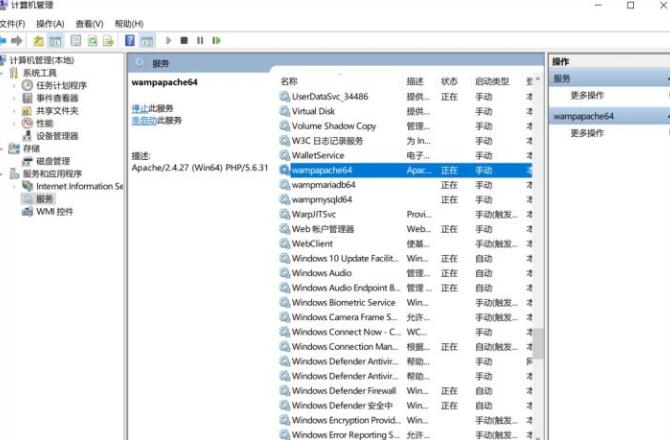Screen dimensions: 670x440
Task: Open the 操作(A) menu
Action: click(x=49, y=23)
